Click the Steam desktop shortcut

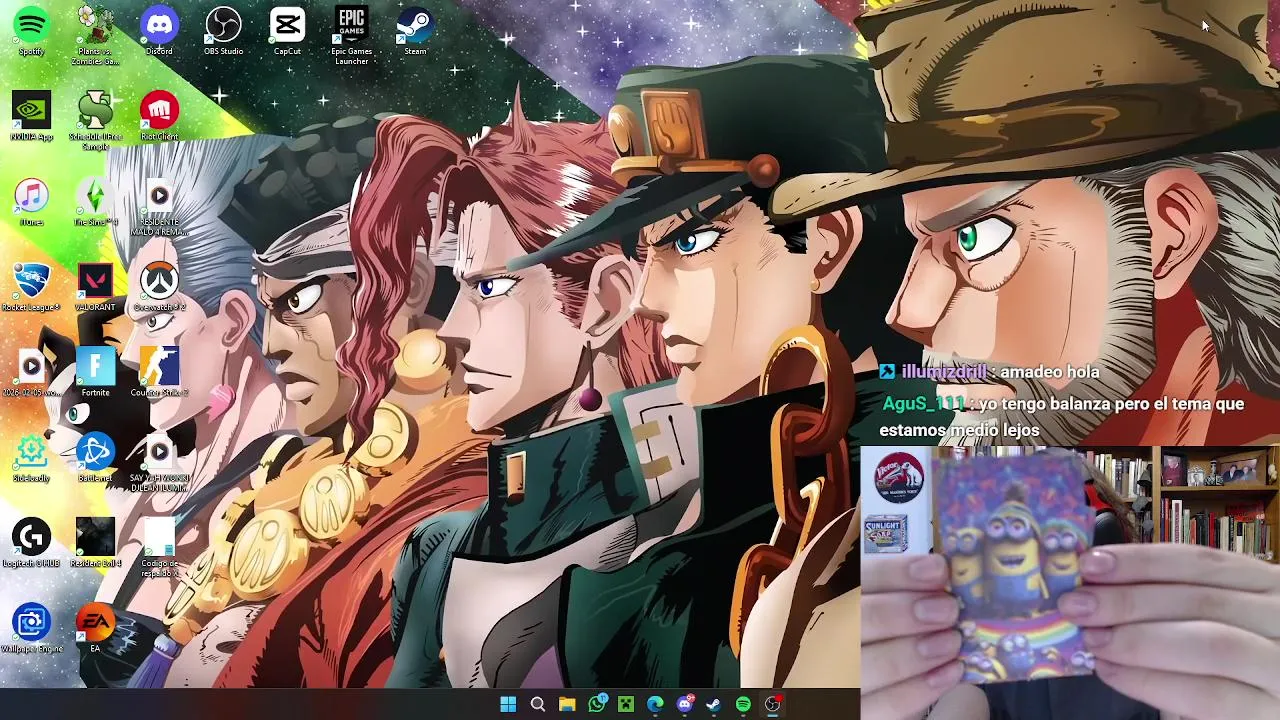[415, 32]
